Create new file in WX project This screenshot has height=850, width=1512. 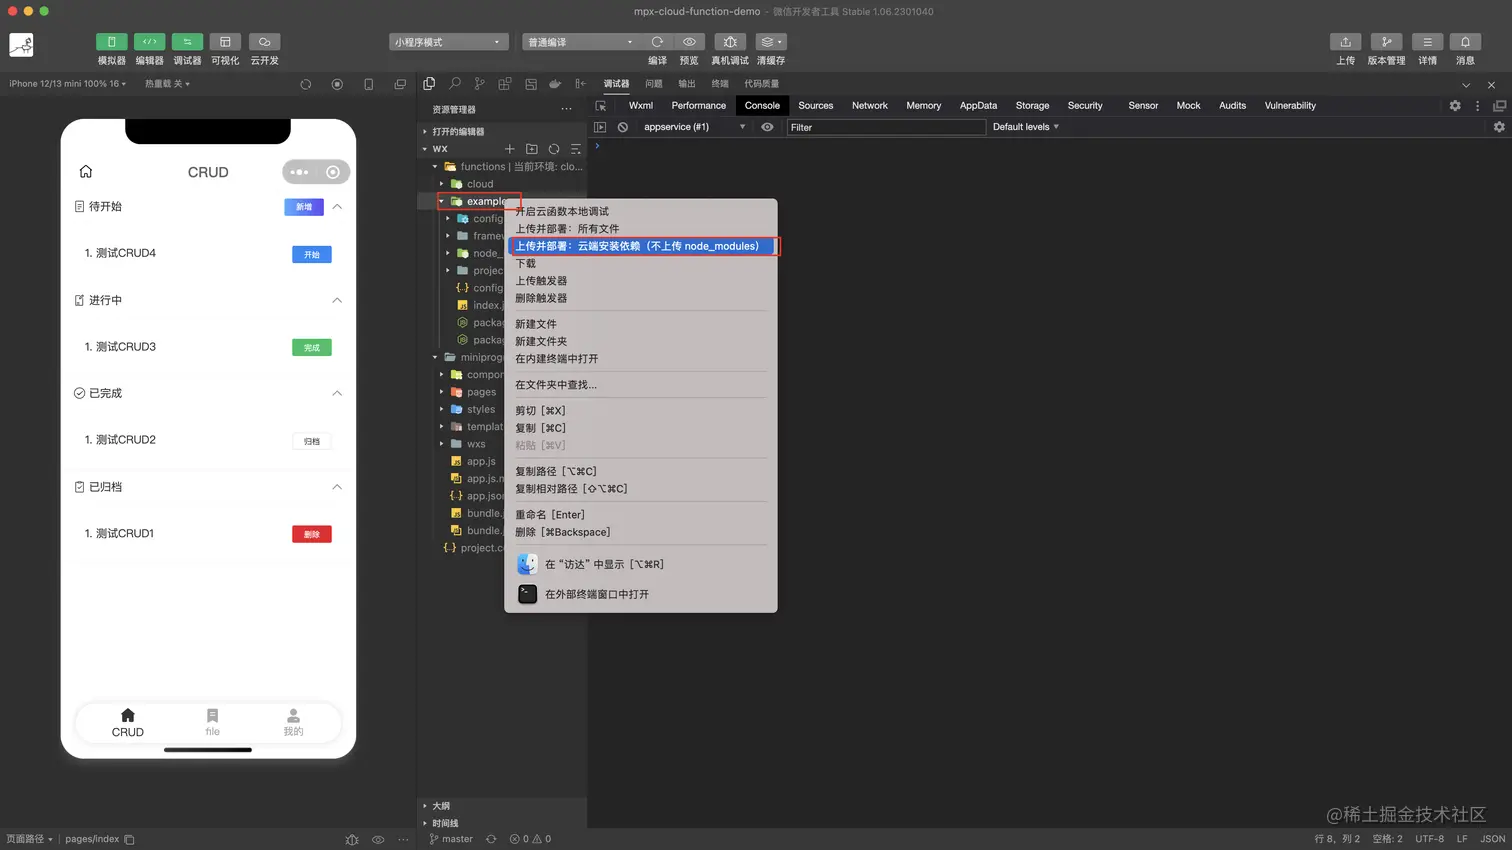[510, 149]
